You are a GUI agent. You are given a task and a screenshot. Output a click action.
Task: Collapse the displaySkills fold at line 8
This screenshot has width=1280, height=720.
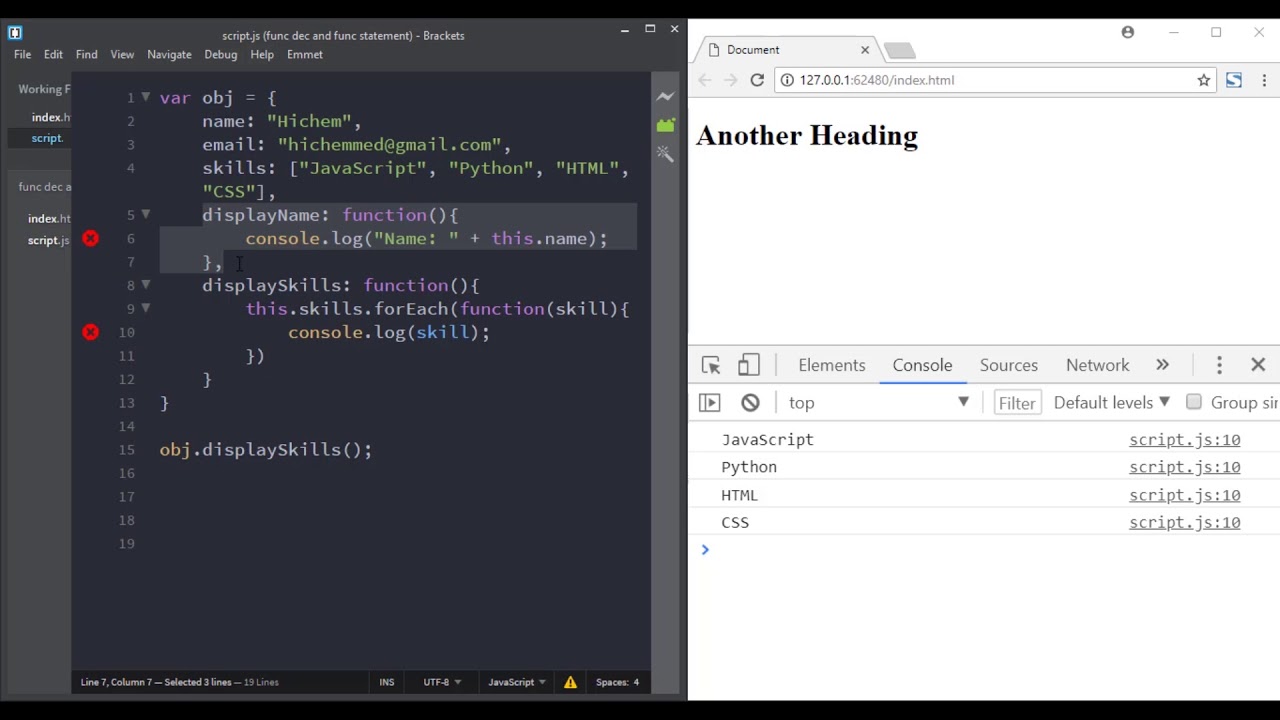(145, 284)
